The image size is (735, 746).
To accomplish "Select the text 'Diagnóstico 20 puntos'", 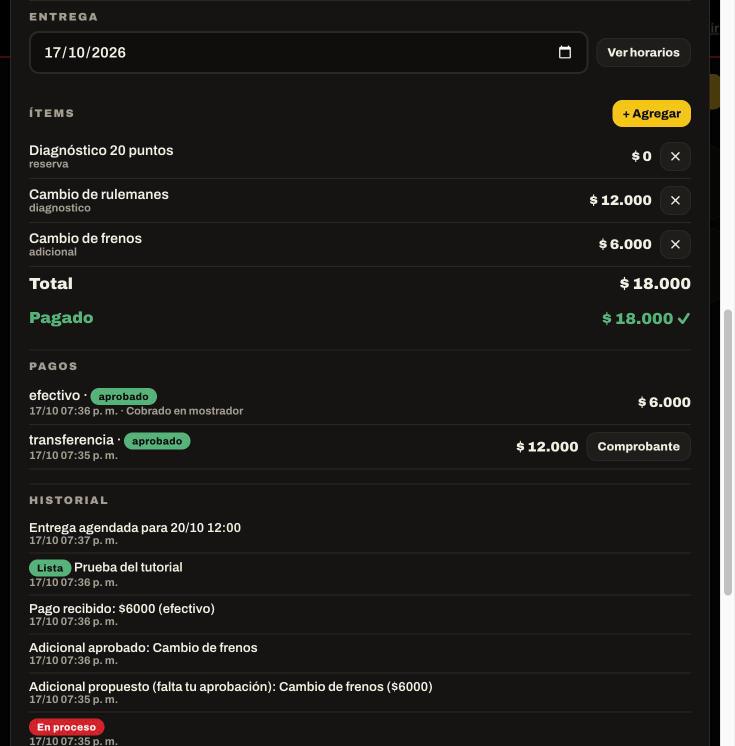I will pos(101,150).
